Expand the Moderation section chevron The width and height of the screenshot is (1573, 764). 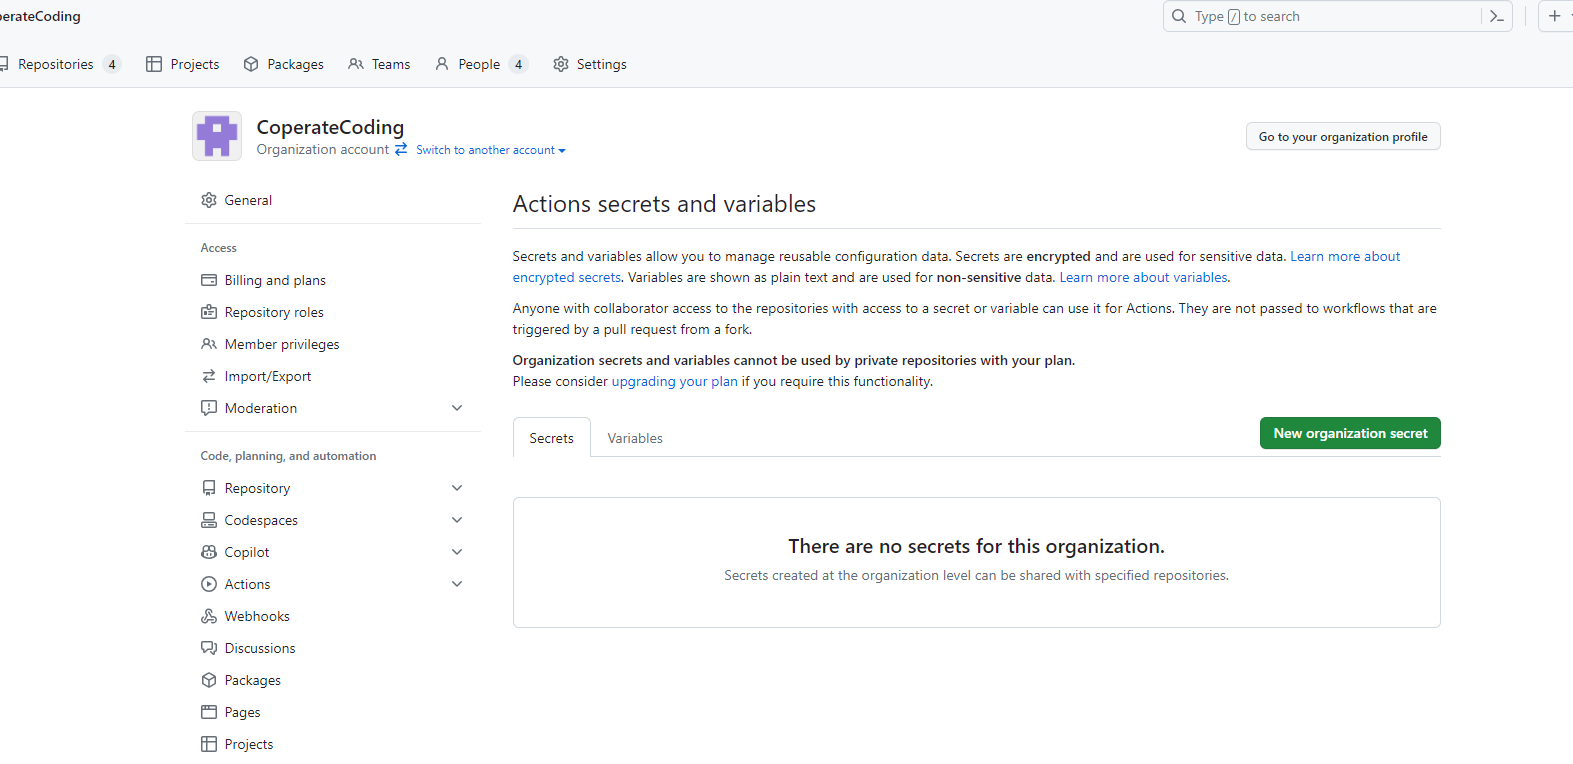click(x=457, y=408)
